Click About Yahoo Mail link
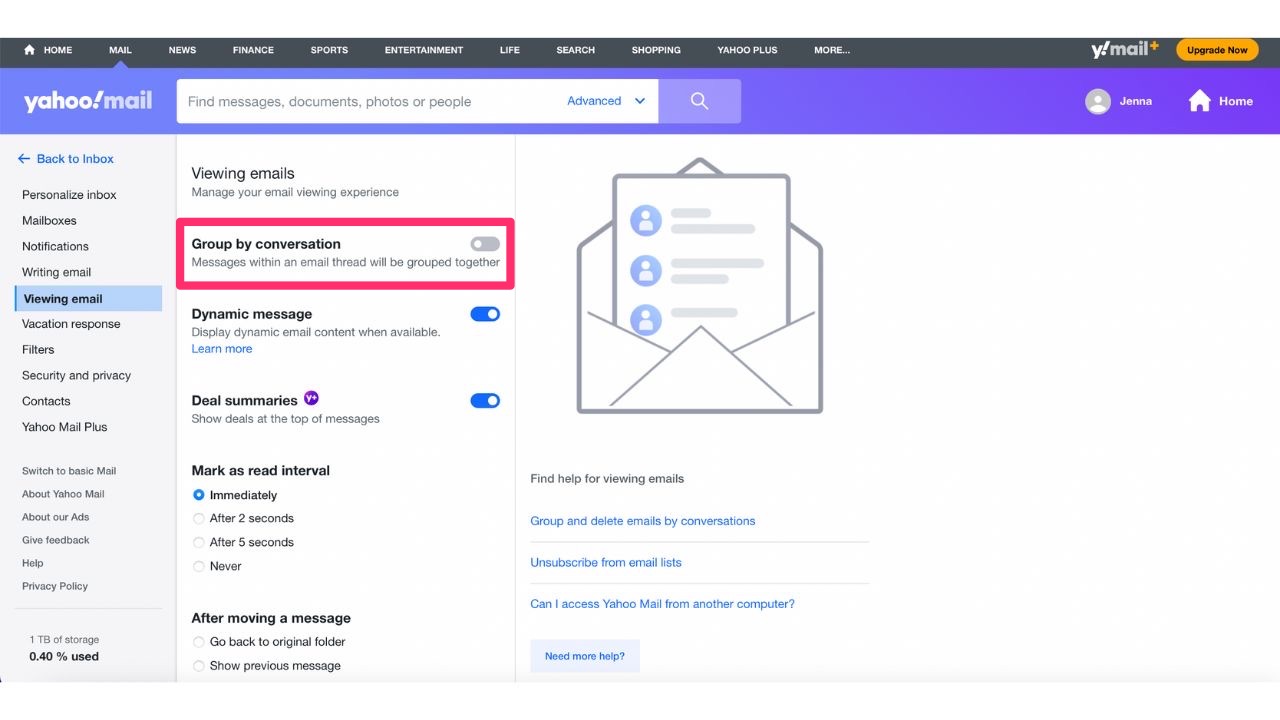The height and width of the screenshot is (720, 1280). 63,494
